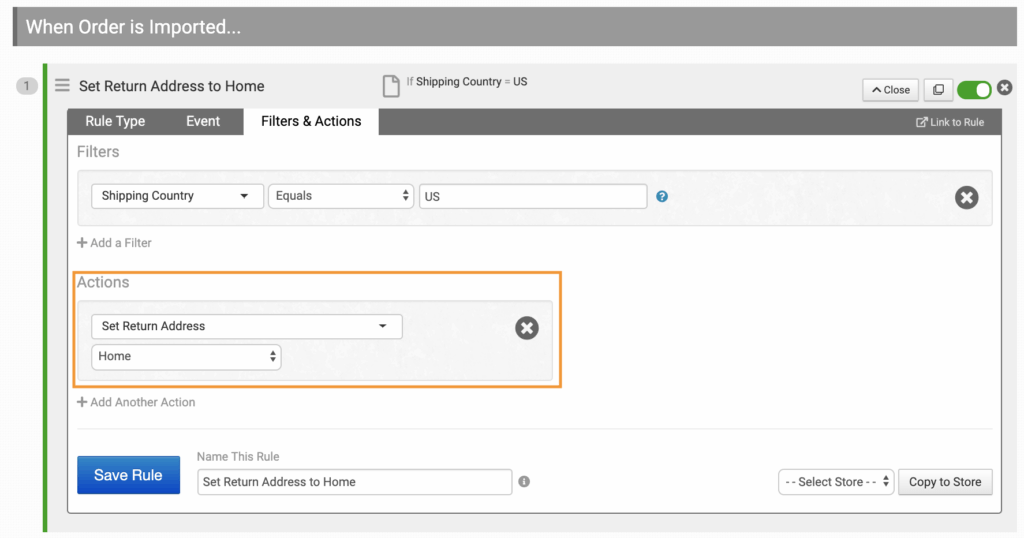The height and width of the screenshot is (538, 1024).
Task: Open the Home return address dropdown
Action: pos(186,357)
